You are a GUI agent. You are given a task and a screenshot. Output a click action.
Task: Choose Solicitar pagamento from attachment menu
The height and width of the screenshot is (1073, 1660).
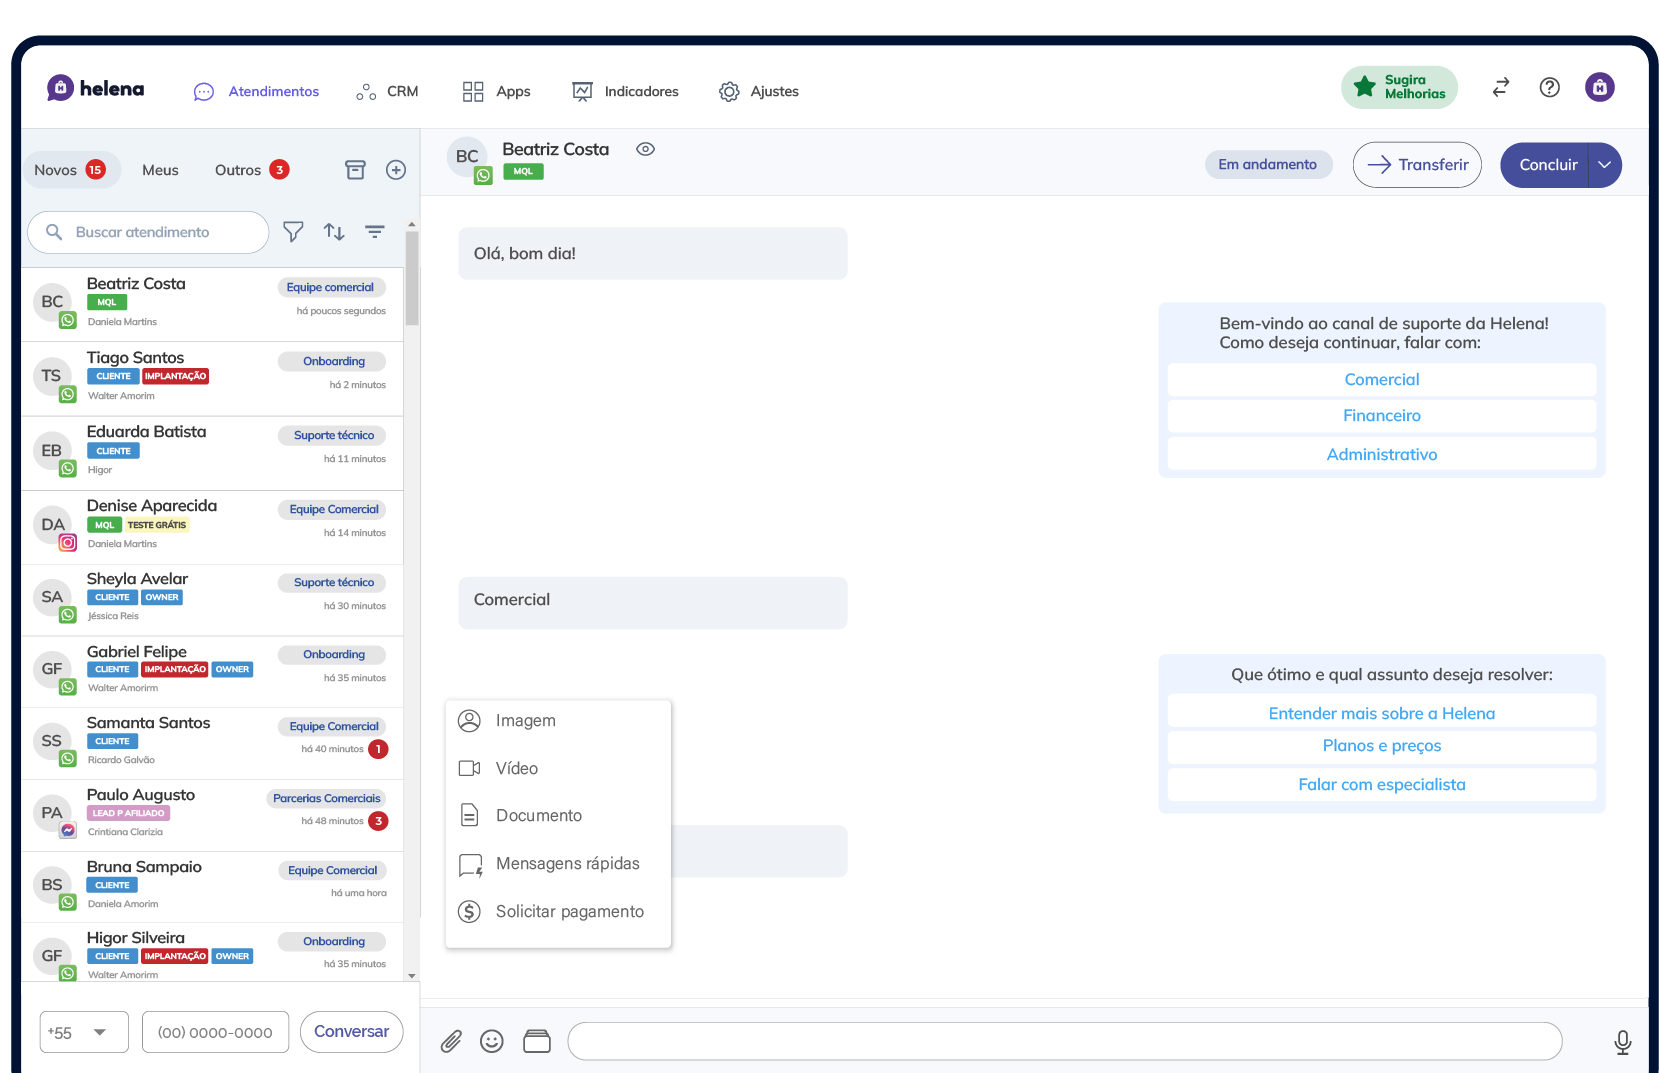pyautogui.click(x=558, y=912)
